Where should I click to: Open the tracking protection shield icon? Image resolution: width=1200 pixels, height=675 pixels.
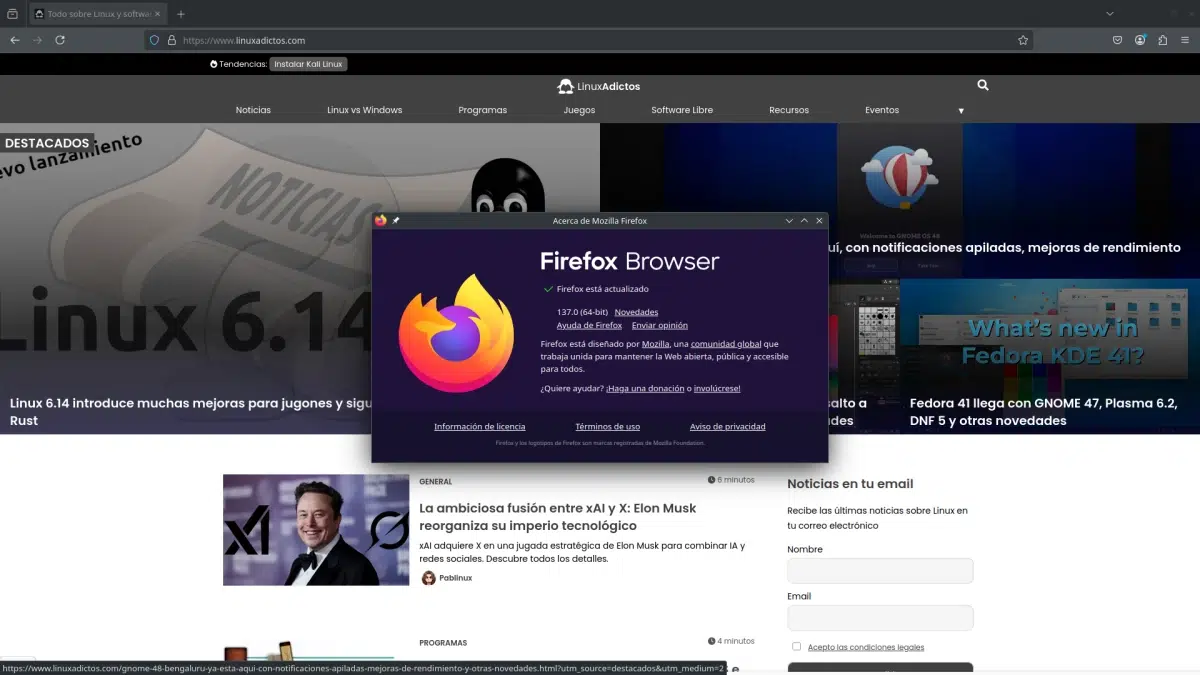click(154, 40)
